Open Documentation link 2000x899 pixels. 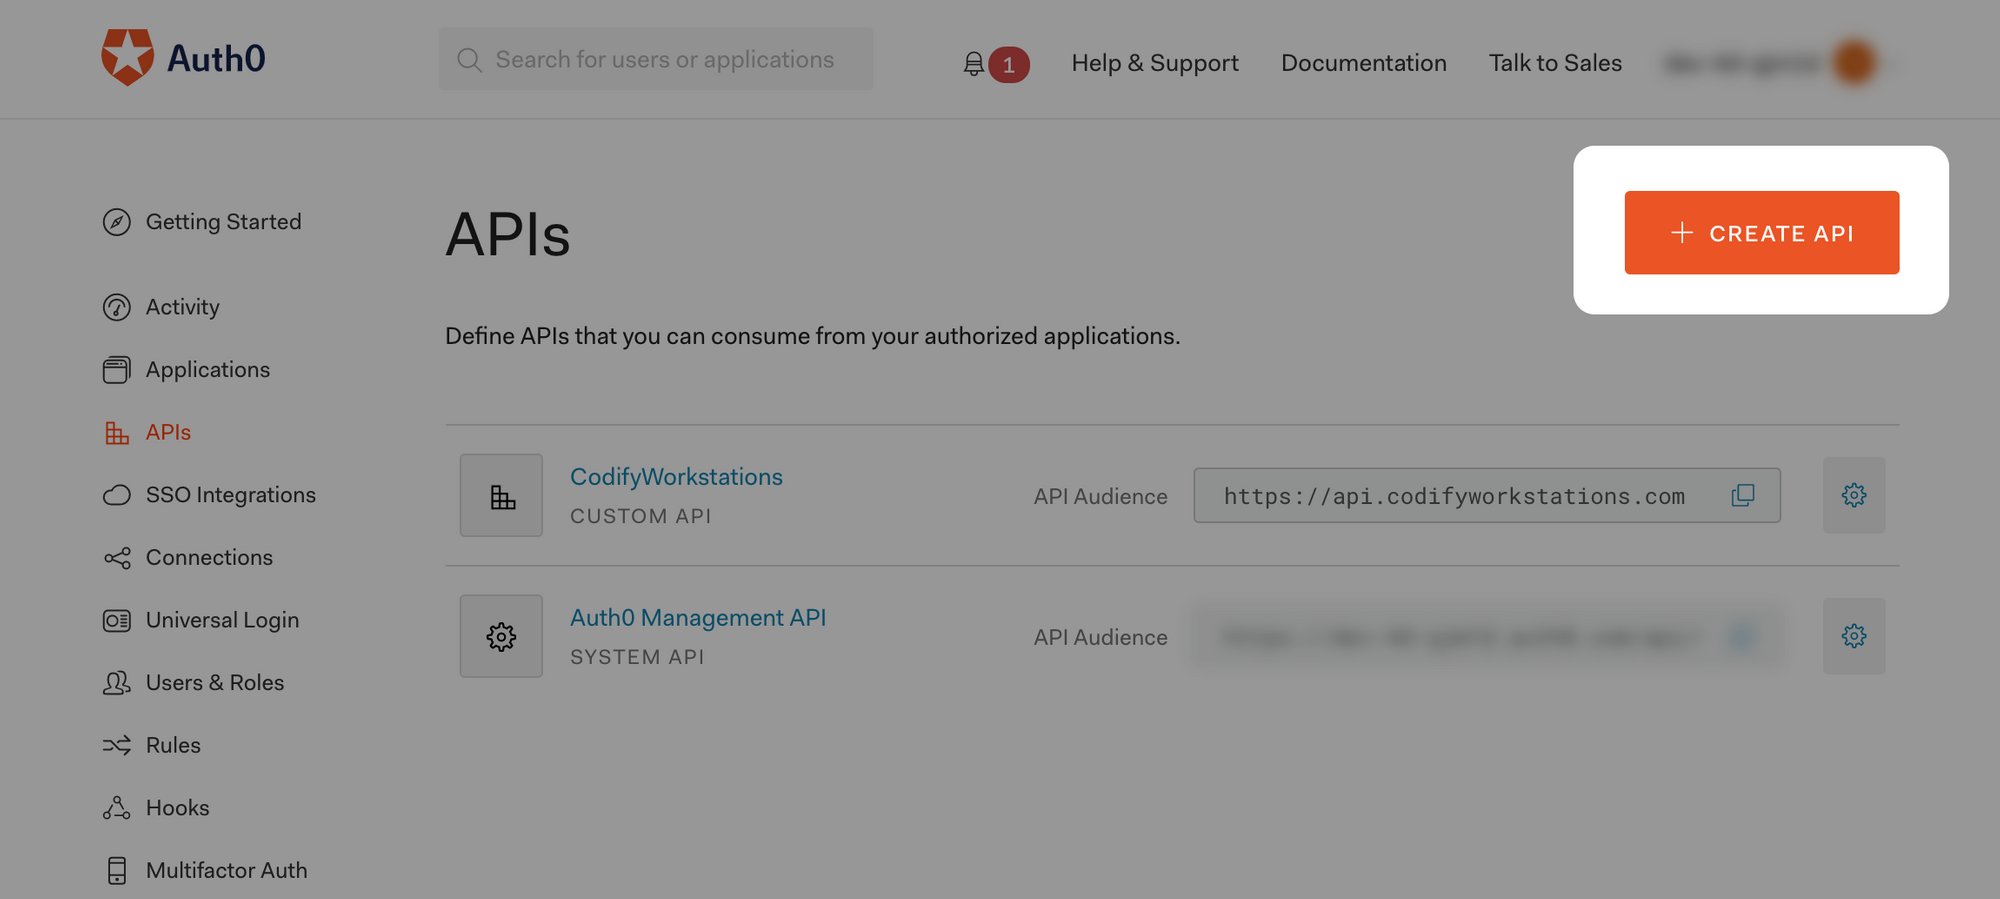(1364, 63)
